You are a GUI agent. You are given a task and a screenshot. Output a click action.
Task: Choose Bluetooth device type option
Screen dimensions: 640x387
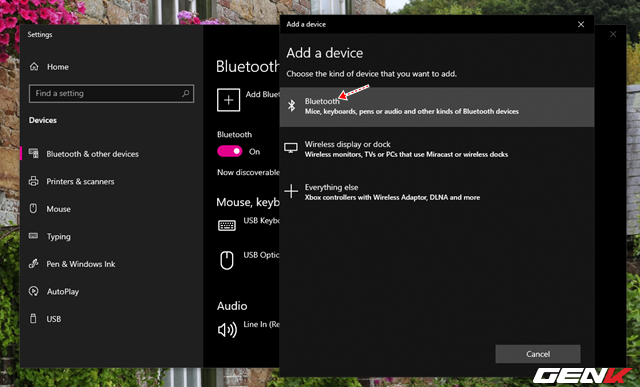pos(437,107)
